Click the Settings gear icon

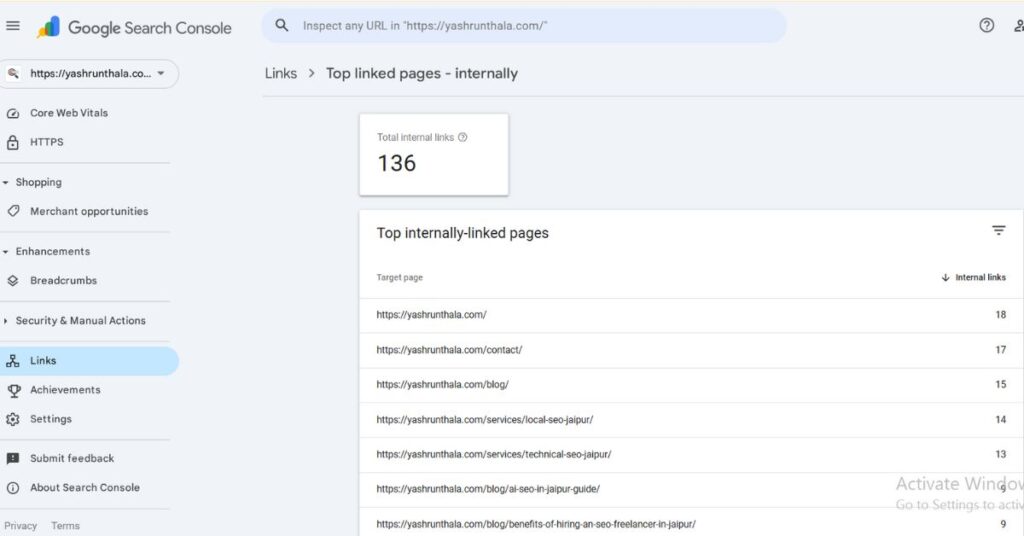pyautogui.click(x=12, y=419)
